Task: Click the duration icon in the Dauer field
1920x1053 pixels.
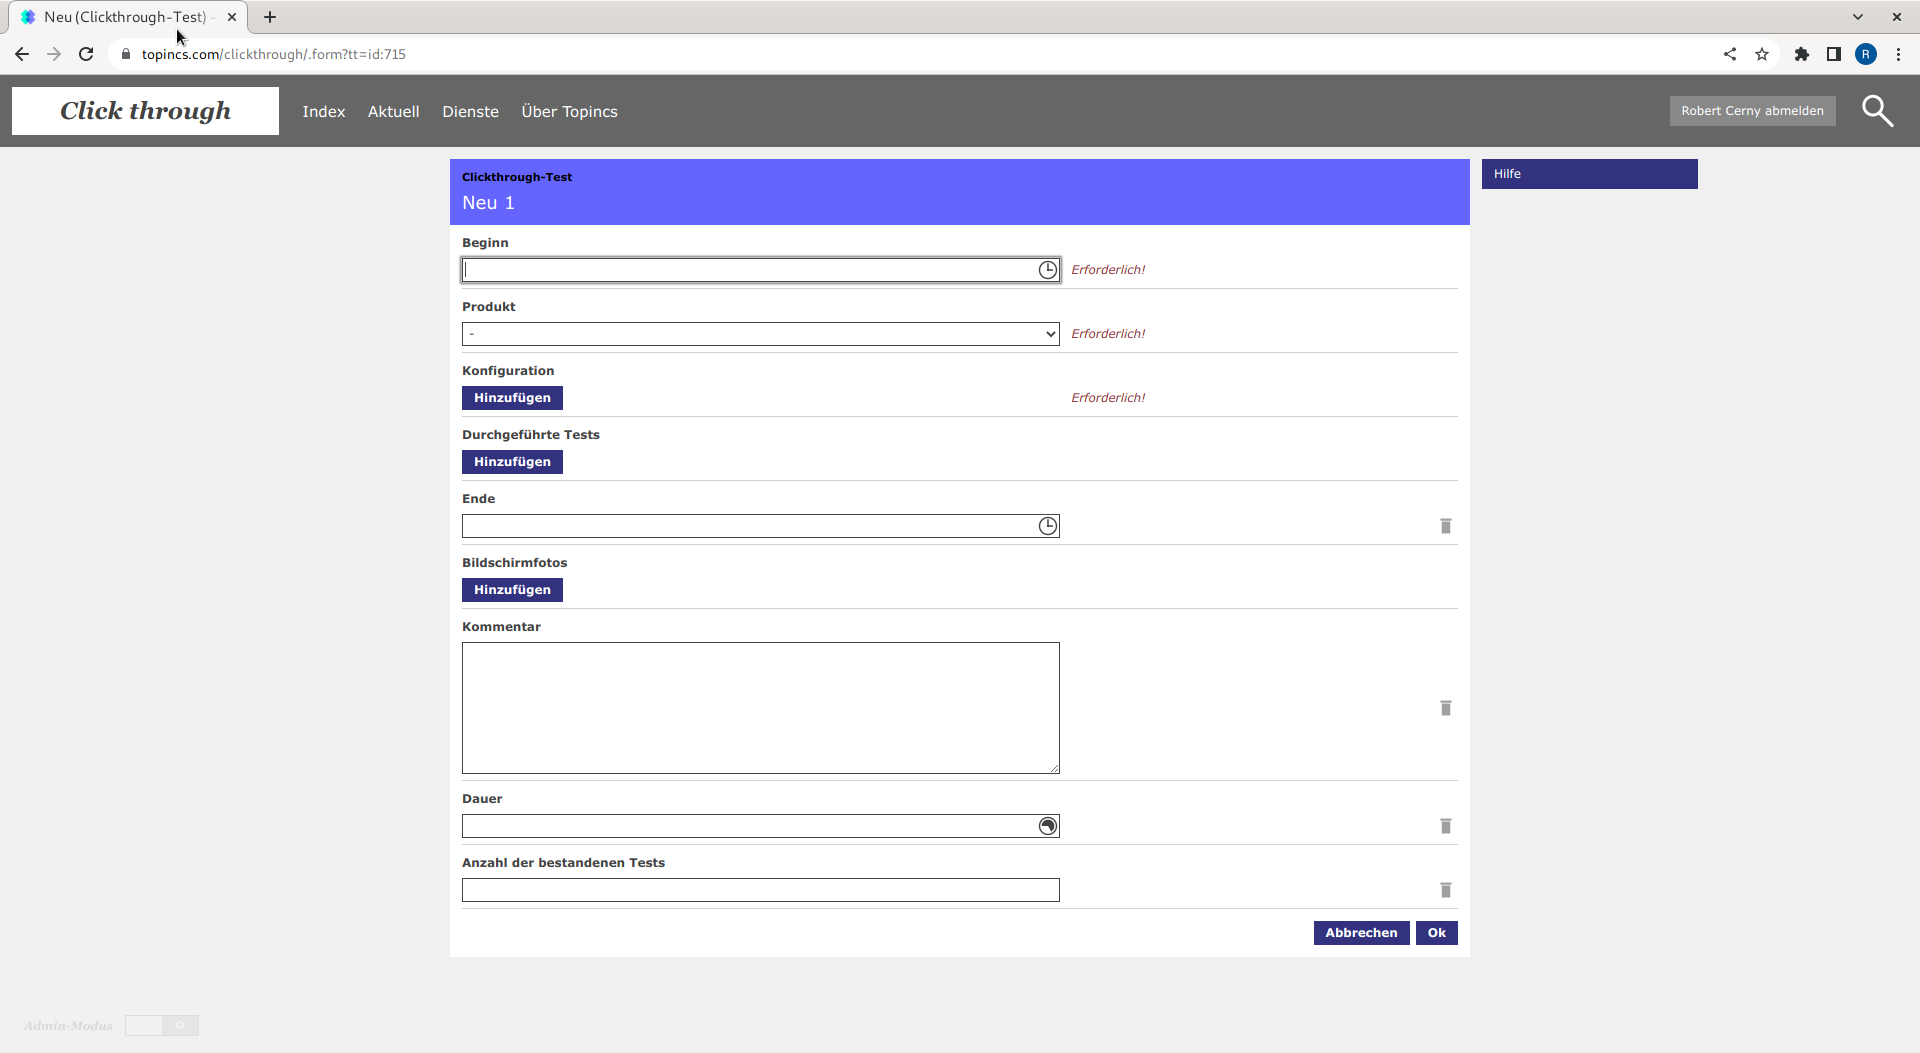Action: coord(1047,826)
